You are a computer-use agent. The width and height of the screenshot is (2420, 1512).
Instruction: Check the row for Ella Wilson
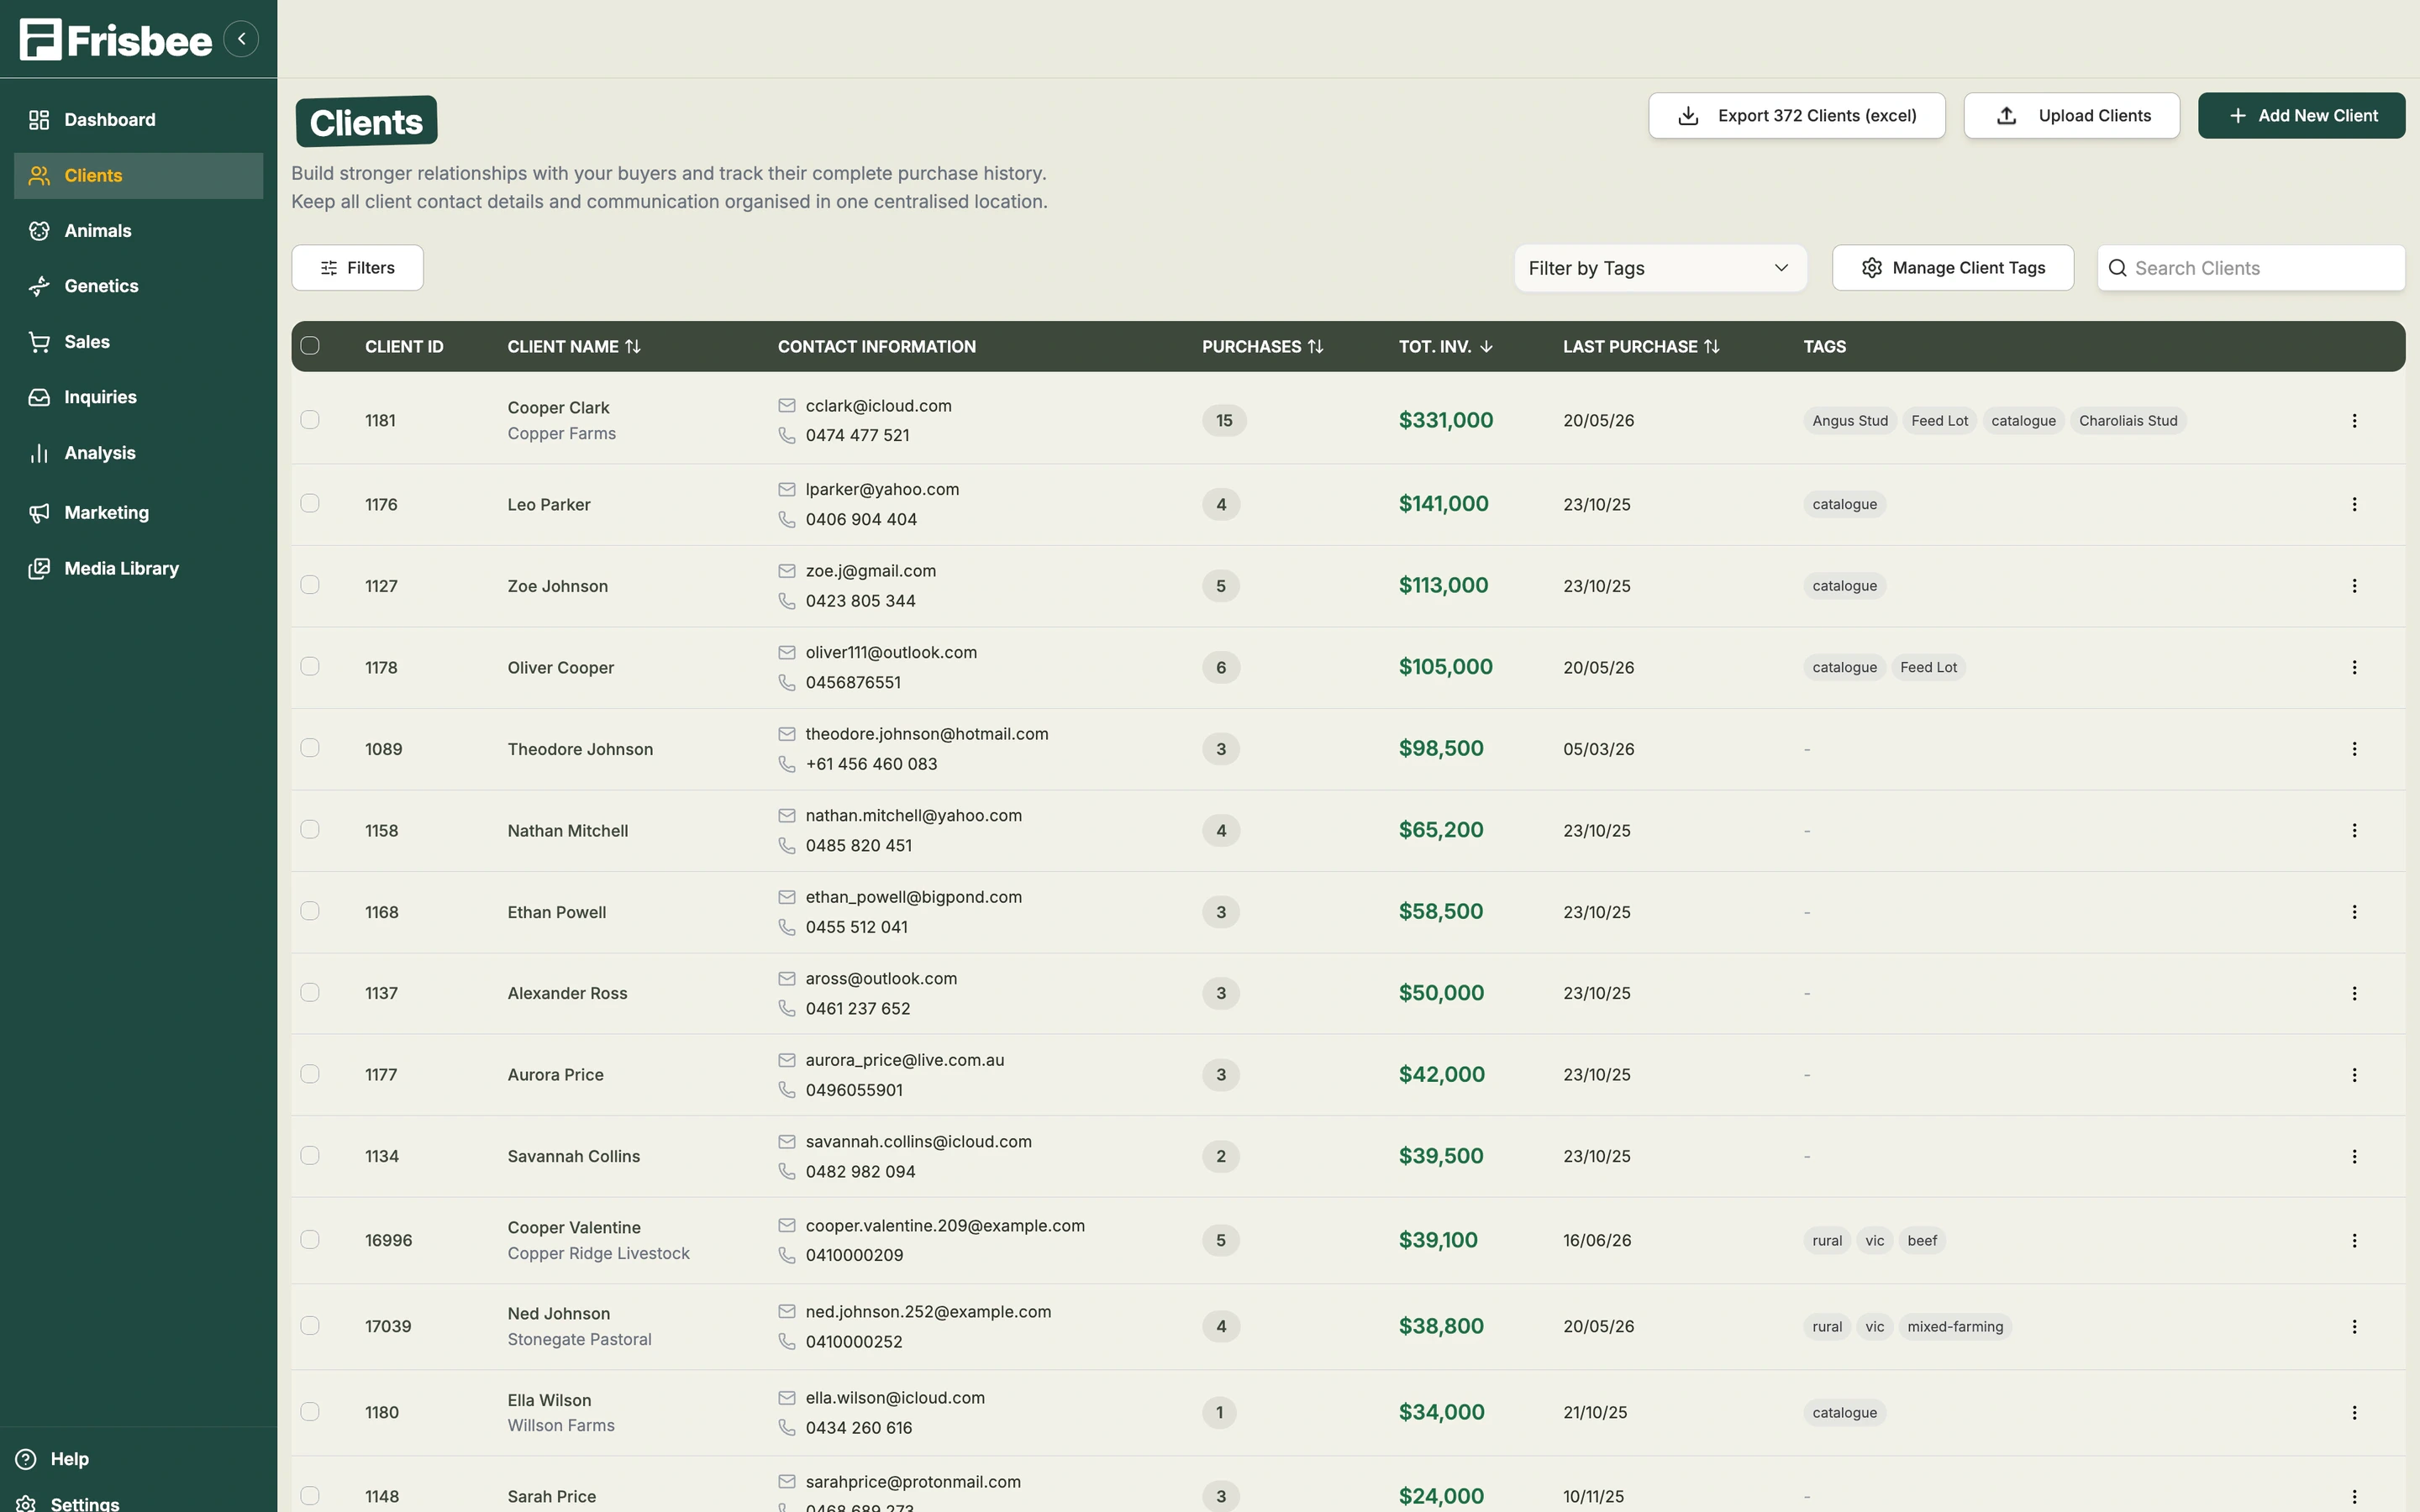click(x=310, y=1411)
